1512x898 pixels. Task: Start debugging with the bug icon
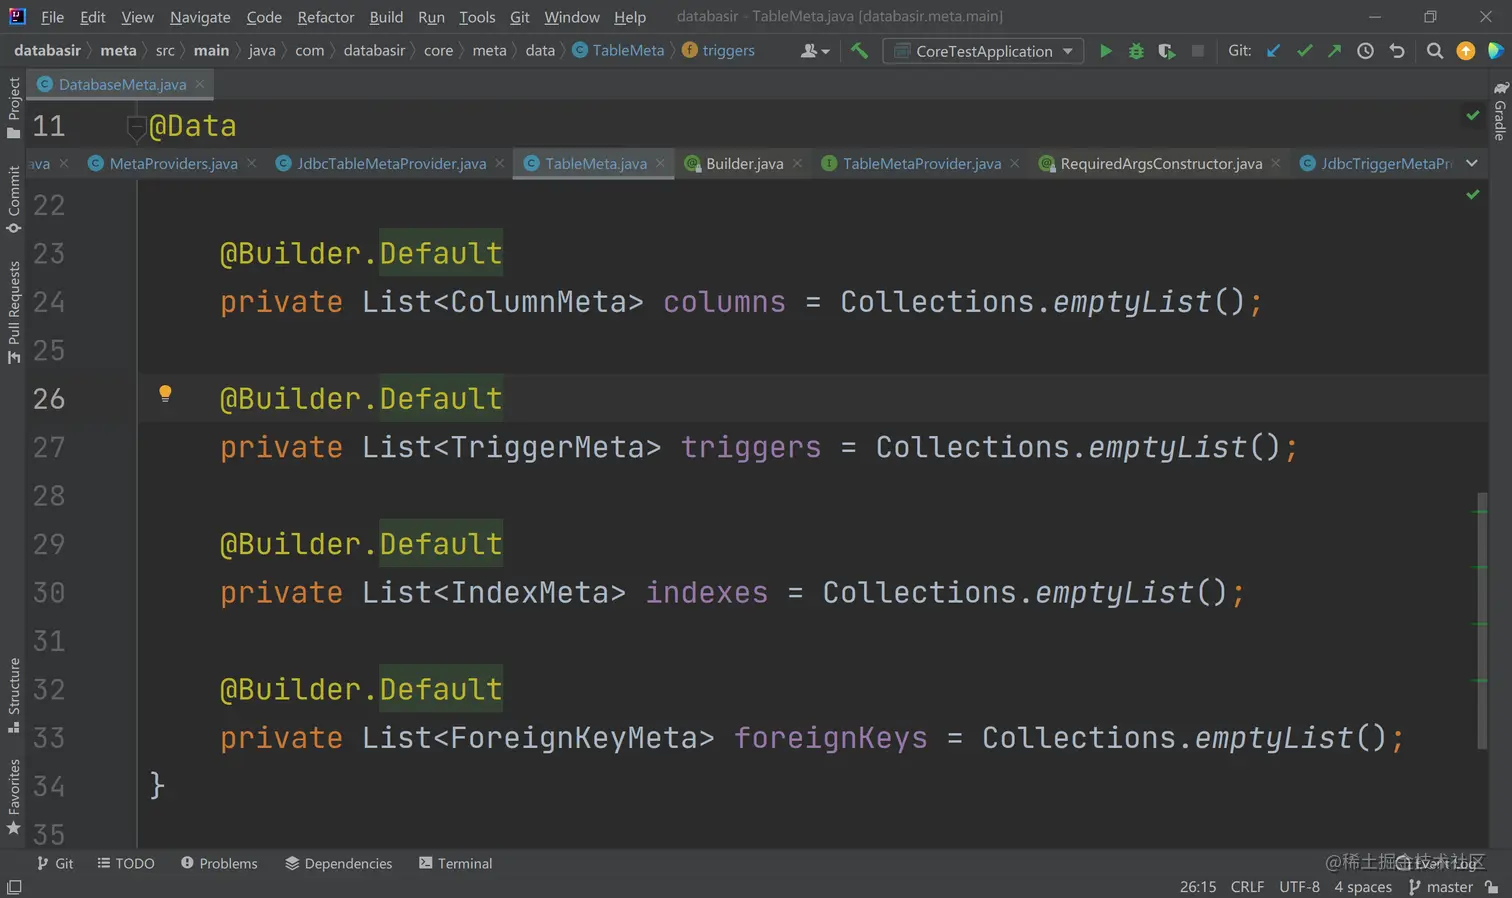pyautogui.click(x=1136, y=51)
